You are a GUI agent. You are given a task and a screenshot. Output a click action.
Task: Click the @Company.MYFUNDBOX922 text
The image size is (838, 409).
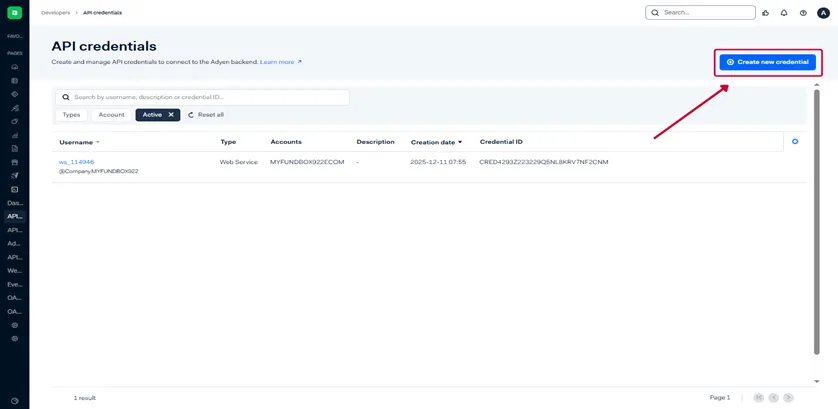99,171
